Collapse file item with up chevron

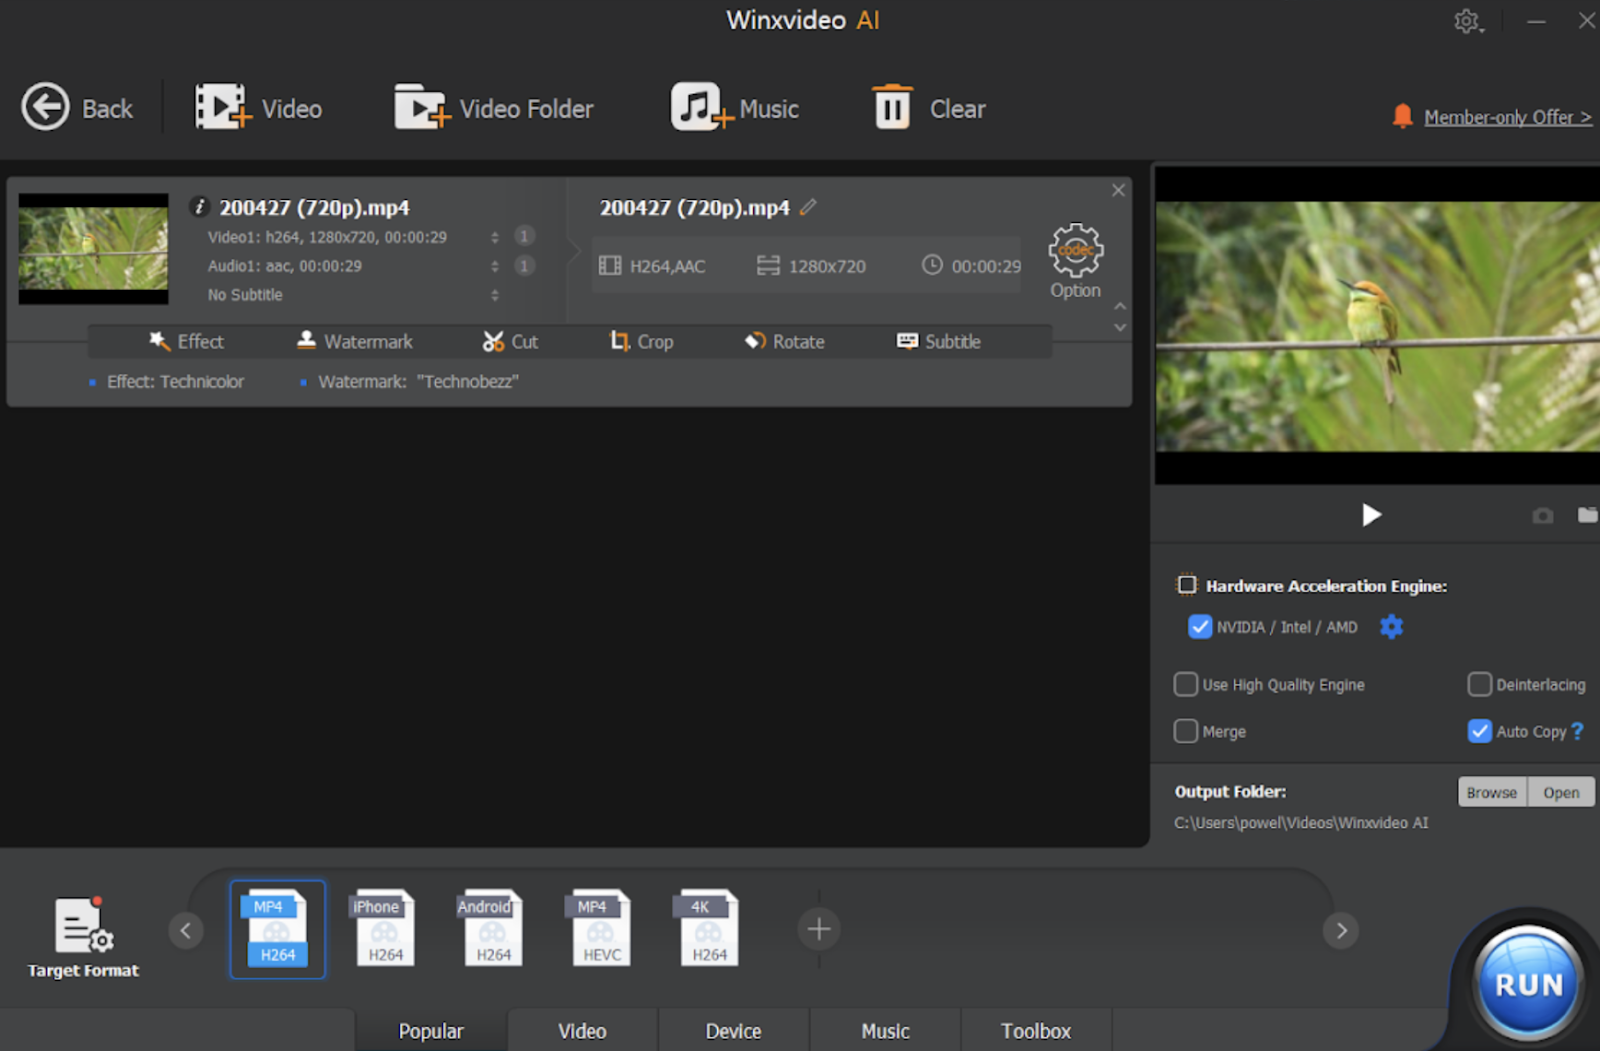tap(1120, 306)
